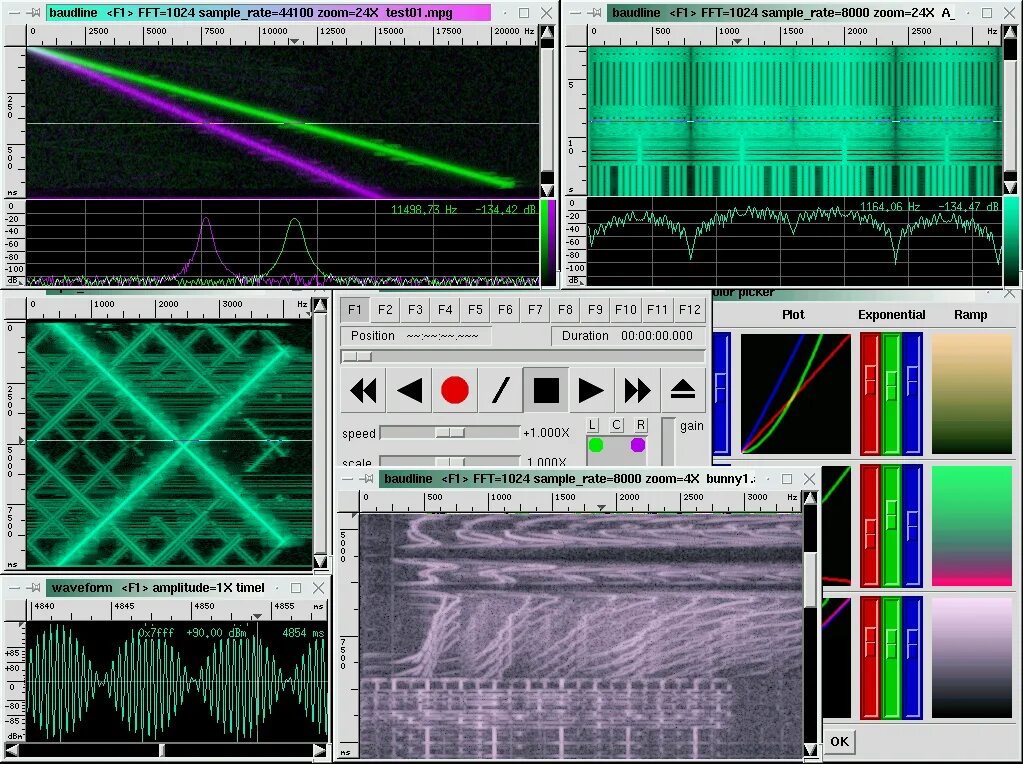Viewport: 1023px width, 764px height.
Task: Click the slash pause button
Action: (x=500, y=391)
